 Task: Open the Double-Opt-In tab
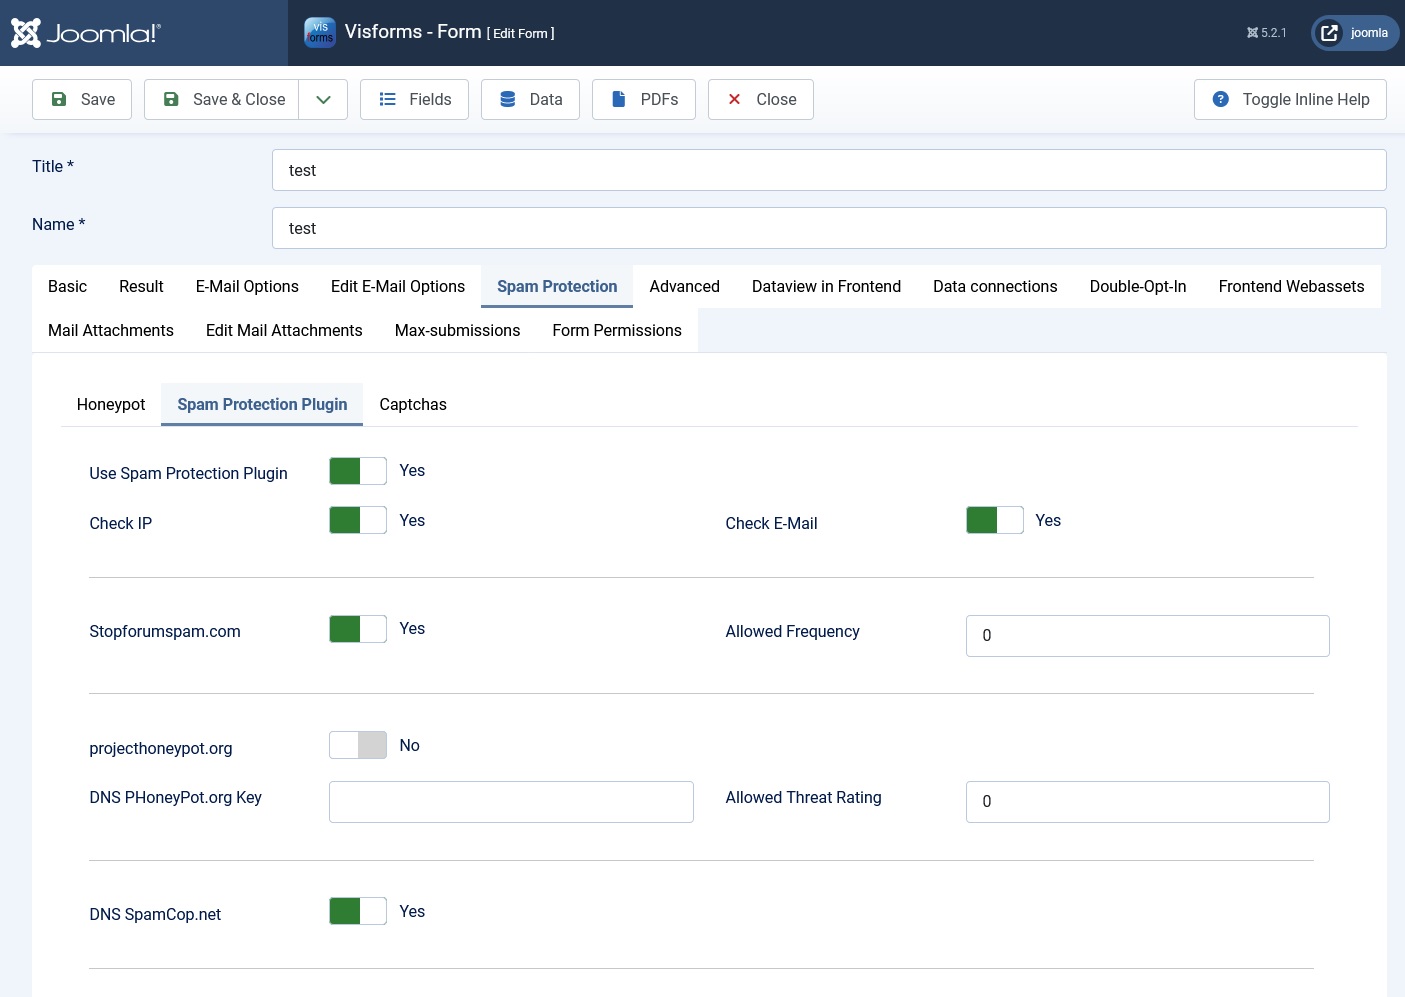[1137, 286]
